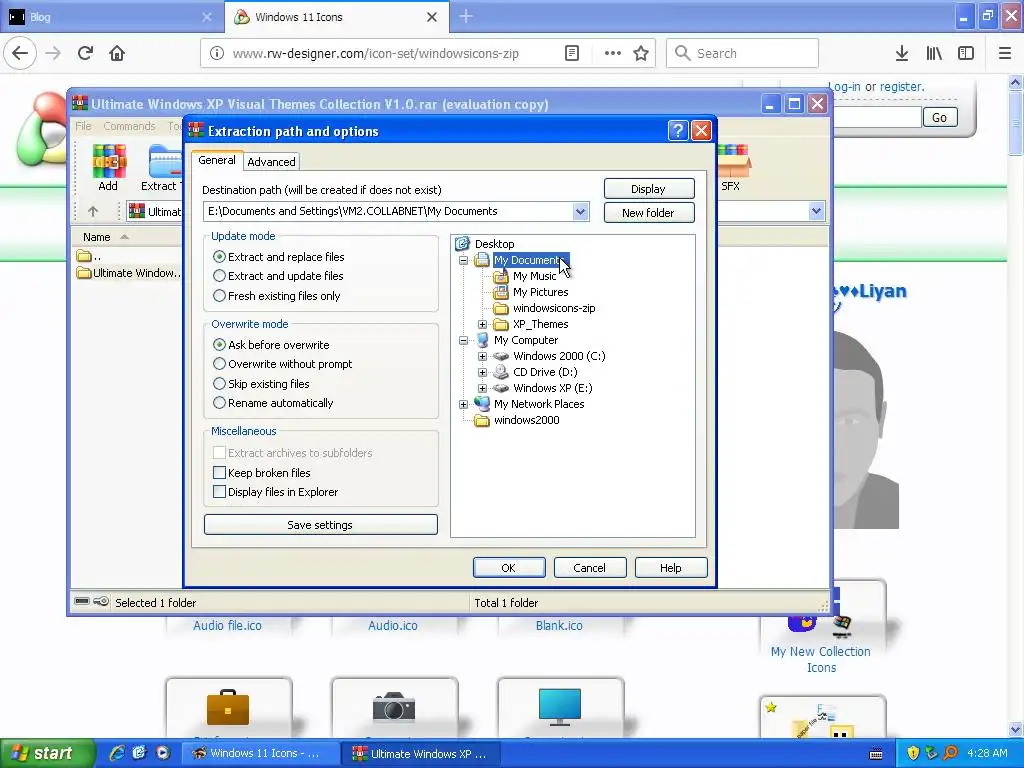
Task: Select Fresh existing files only option
Action: coord(219,295)
